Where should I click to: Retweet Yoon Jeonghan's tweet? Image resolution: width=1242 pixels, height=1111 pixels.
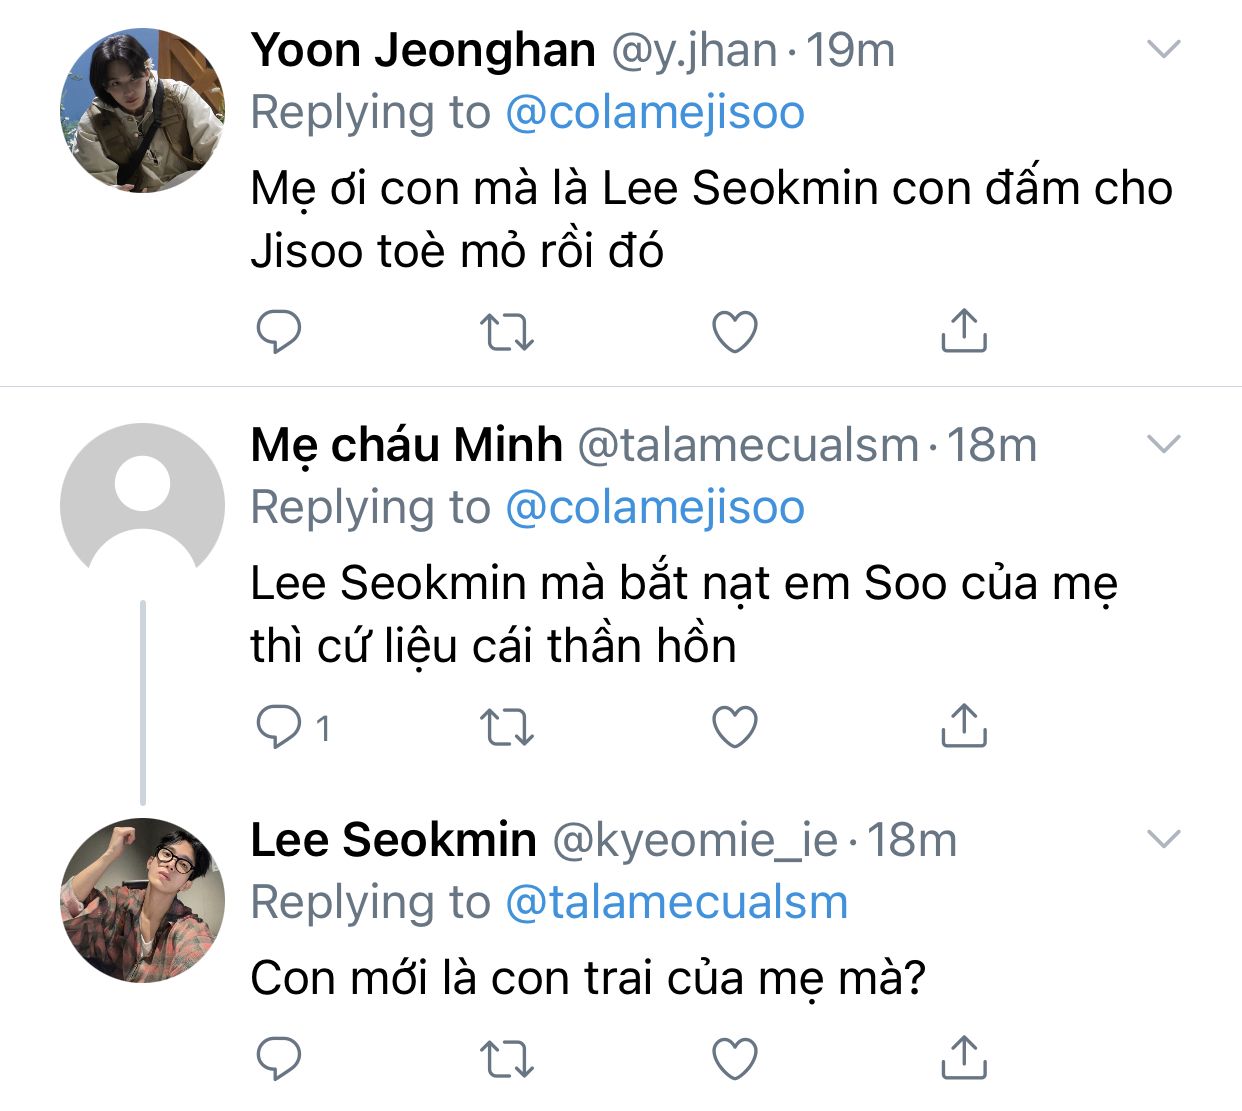(x=507, y=332)
